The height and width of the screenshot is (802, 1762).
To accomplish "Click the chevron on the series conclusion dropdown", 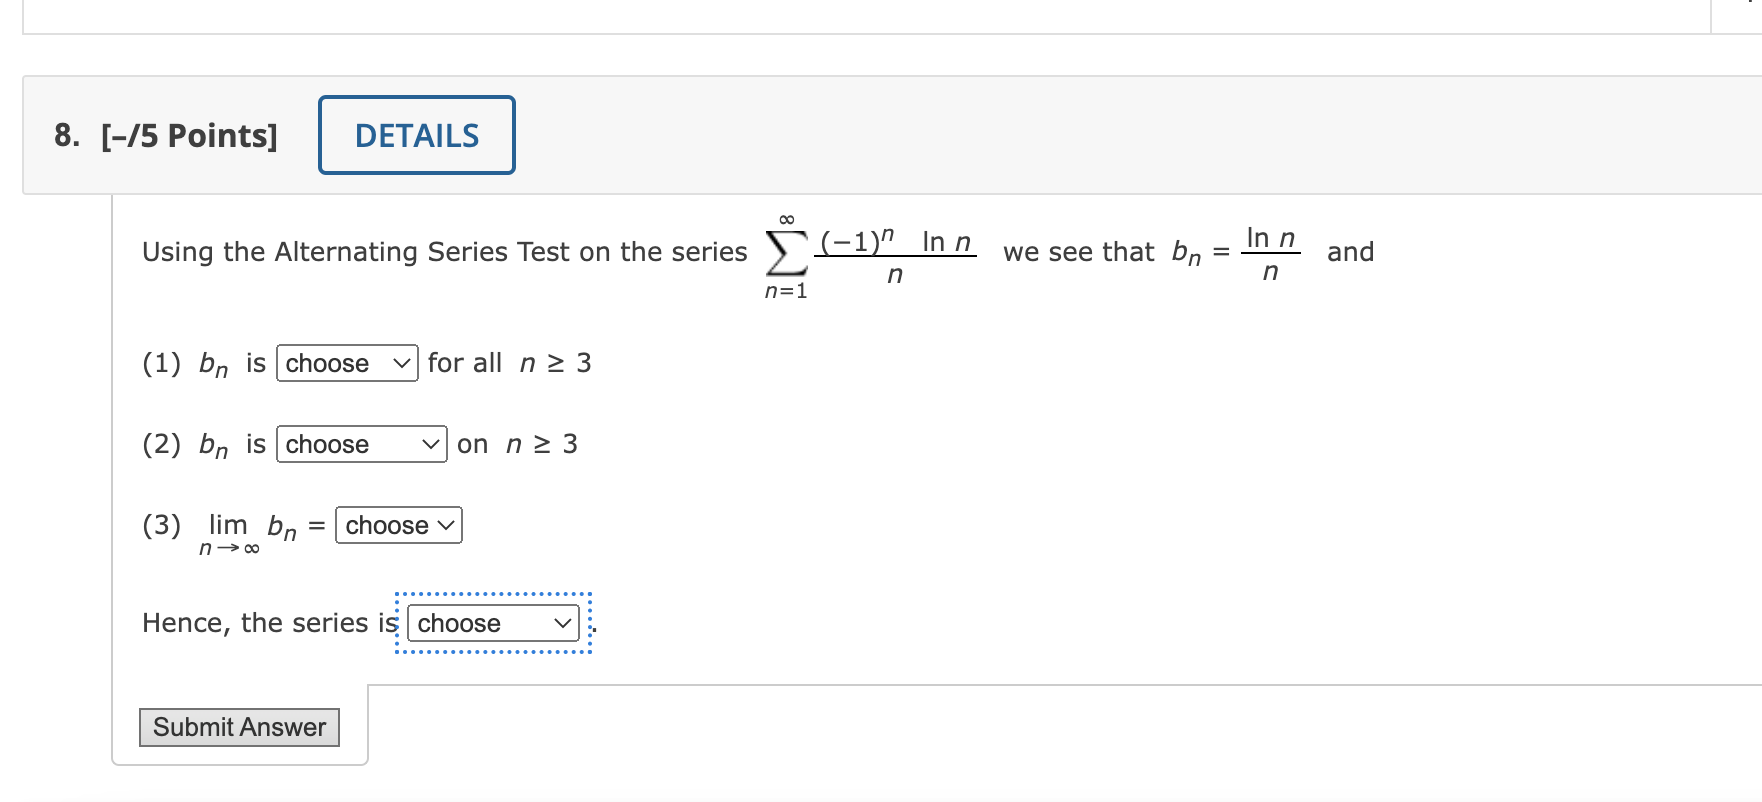I will [561, 623].
